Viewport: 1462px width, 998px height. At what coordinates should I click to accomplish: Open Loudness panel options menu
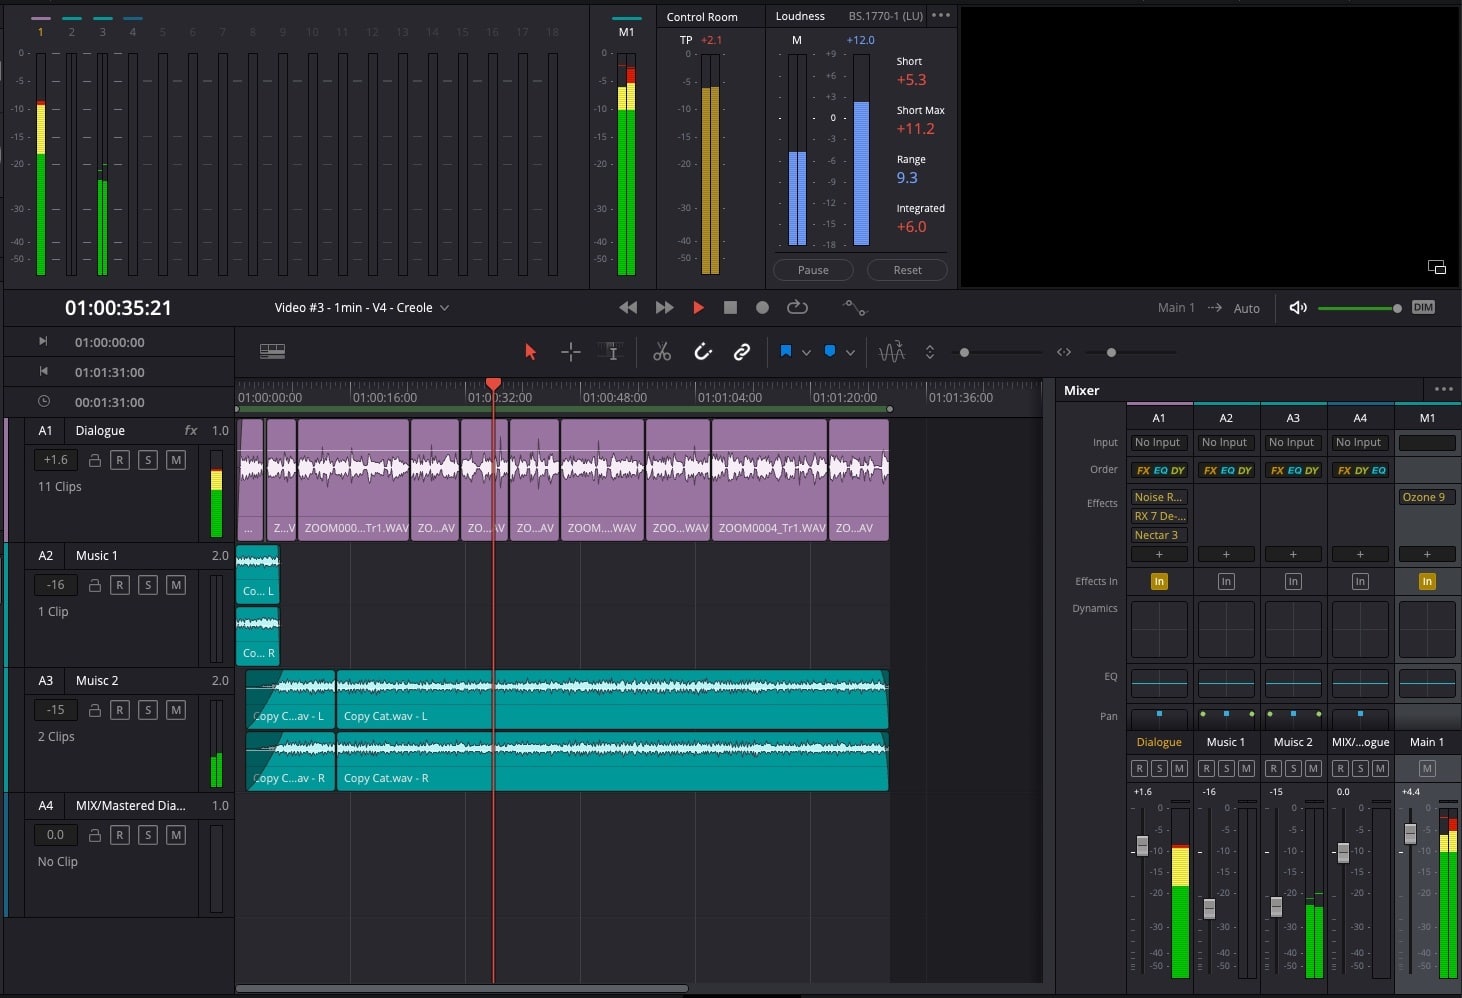coord(941,16)
